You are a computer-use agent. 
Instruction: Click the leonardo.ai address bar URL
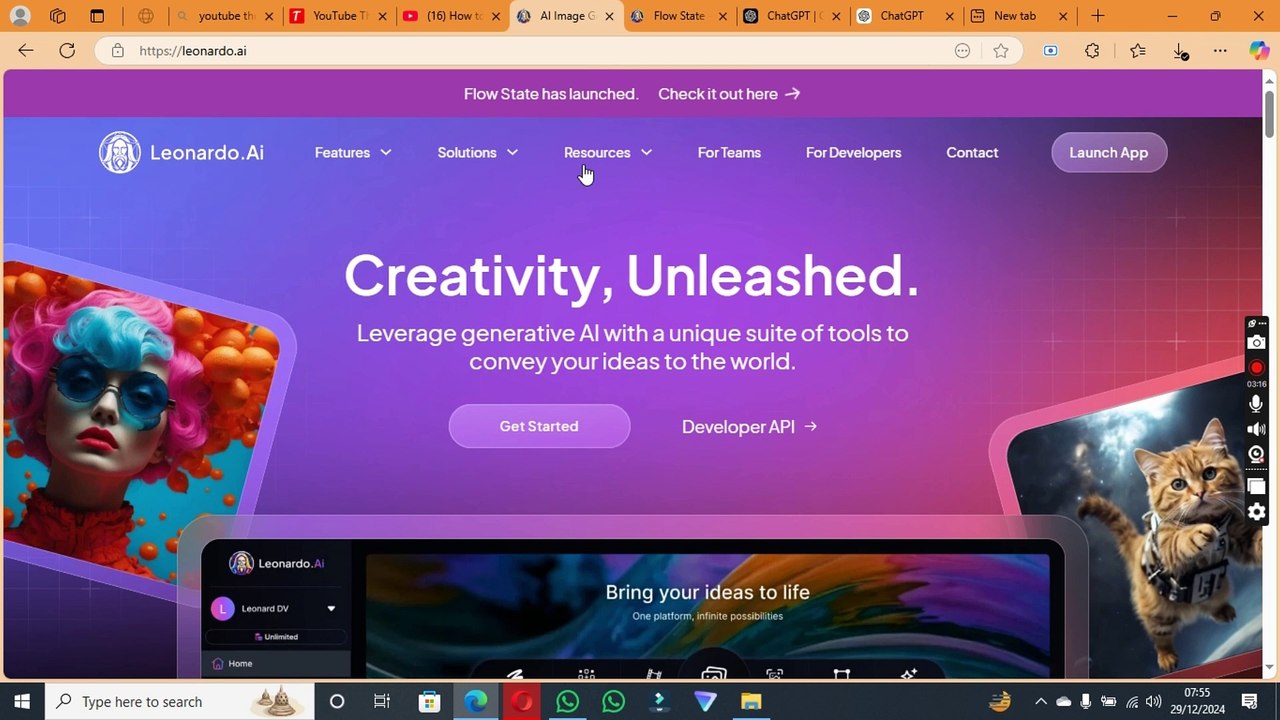click(193, 51)
